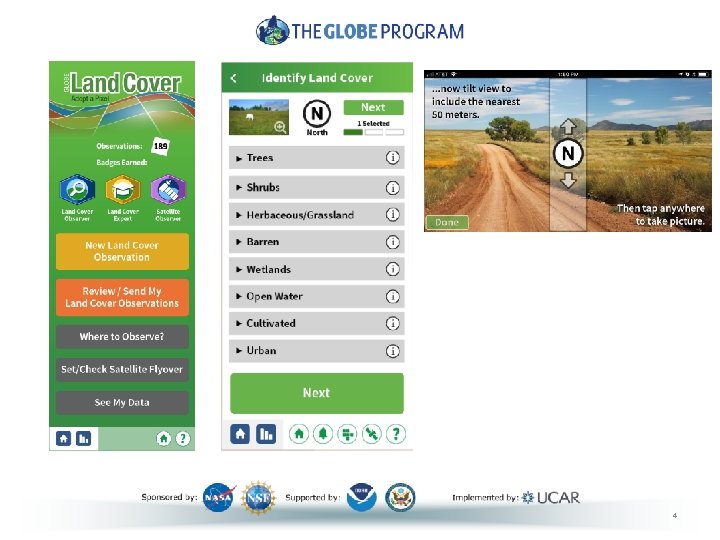
Task: Click green help icon on Land Cover home screen
Action: point(182,439)
